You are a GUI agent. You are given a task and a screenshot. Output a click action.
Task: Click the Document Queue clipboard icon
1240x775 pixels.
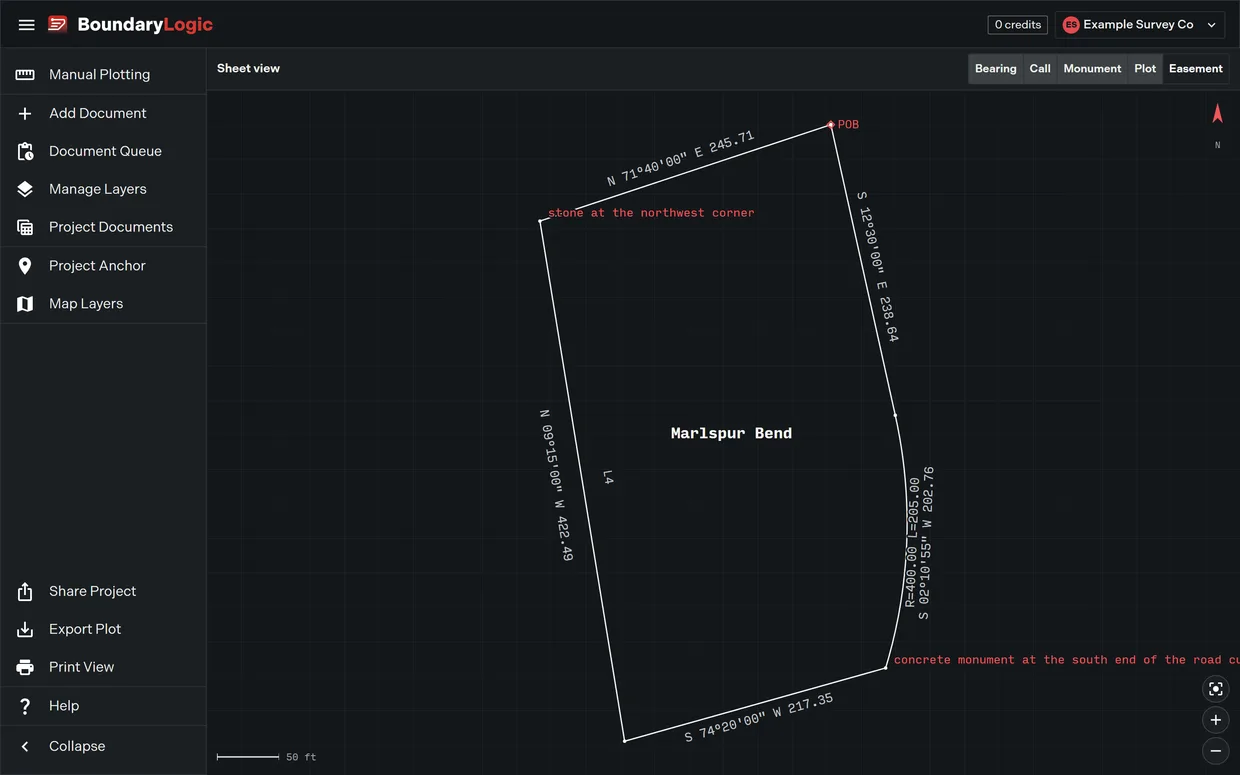click(25, 152)
